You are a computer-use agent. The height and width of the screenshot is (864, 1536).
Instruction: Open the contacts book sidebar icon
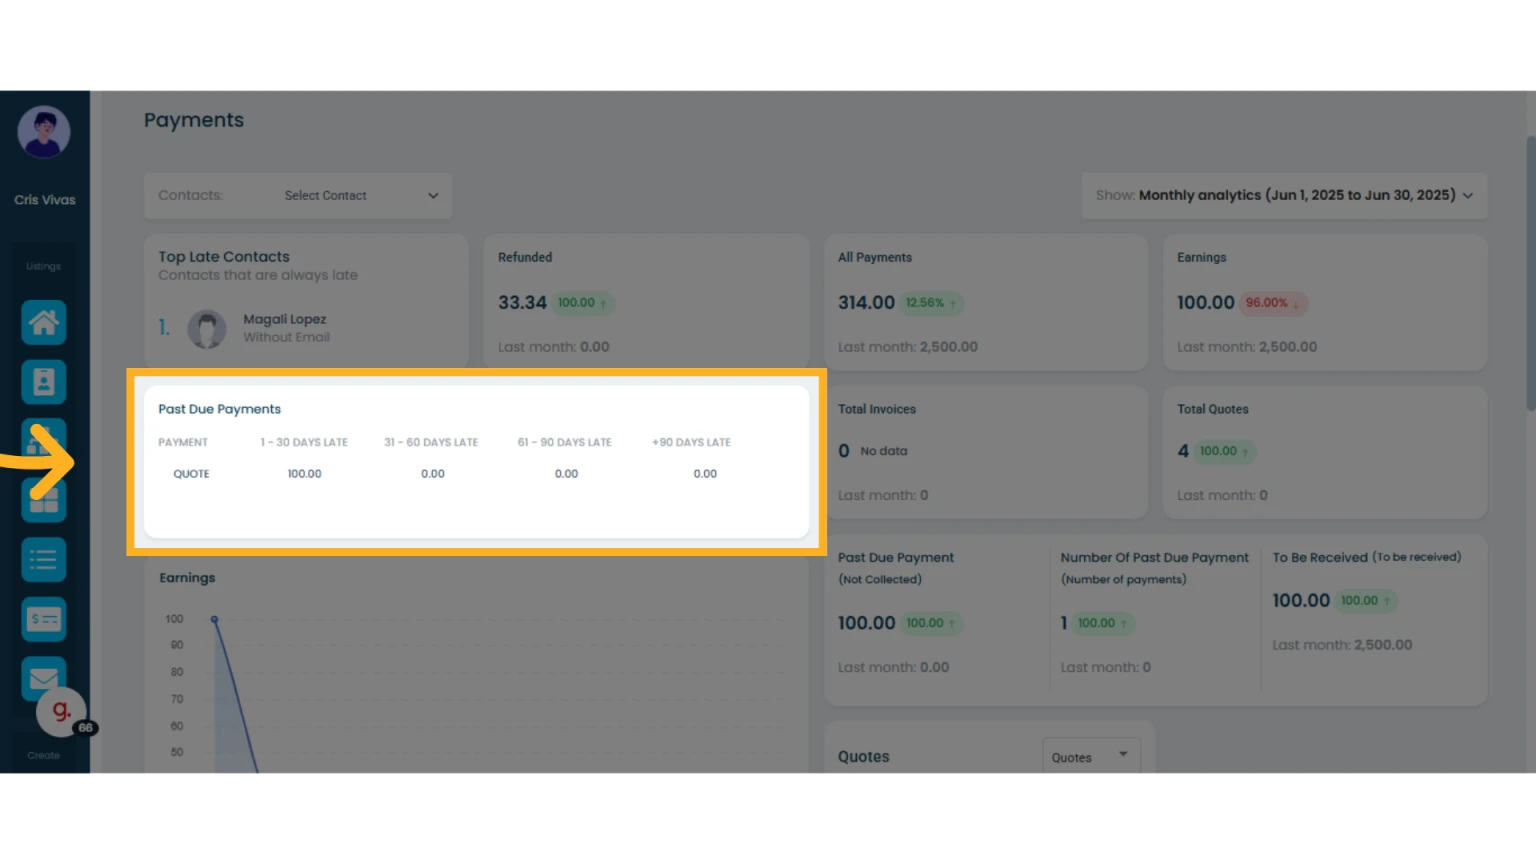pyautogui.click(x=43, y=381)
